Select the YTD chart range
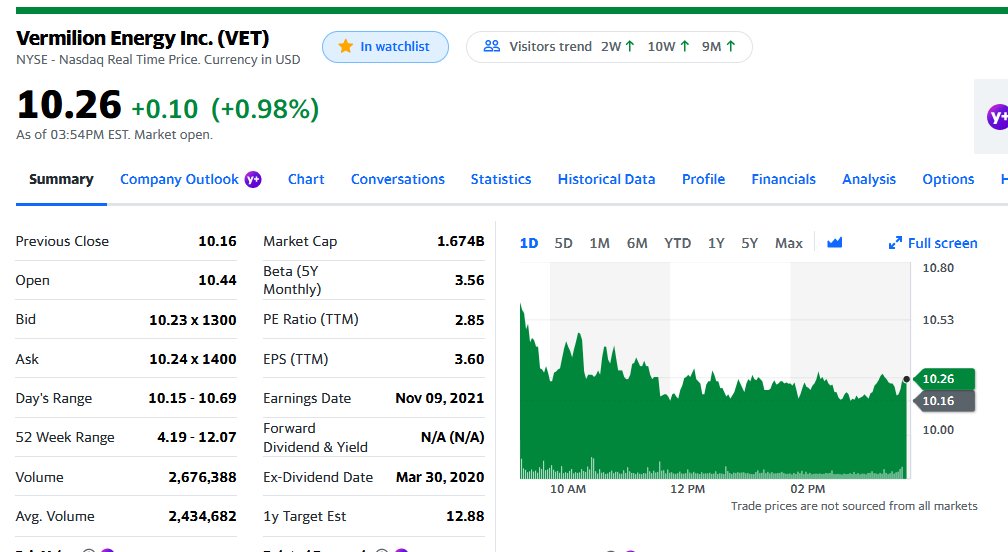 pyautogui.click(x=678, y=244)
